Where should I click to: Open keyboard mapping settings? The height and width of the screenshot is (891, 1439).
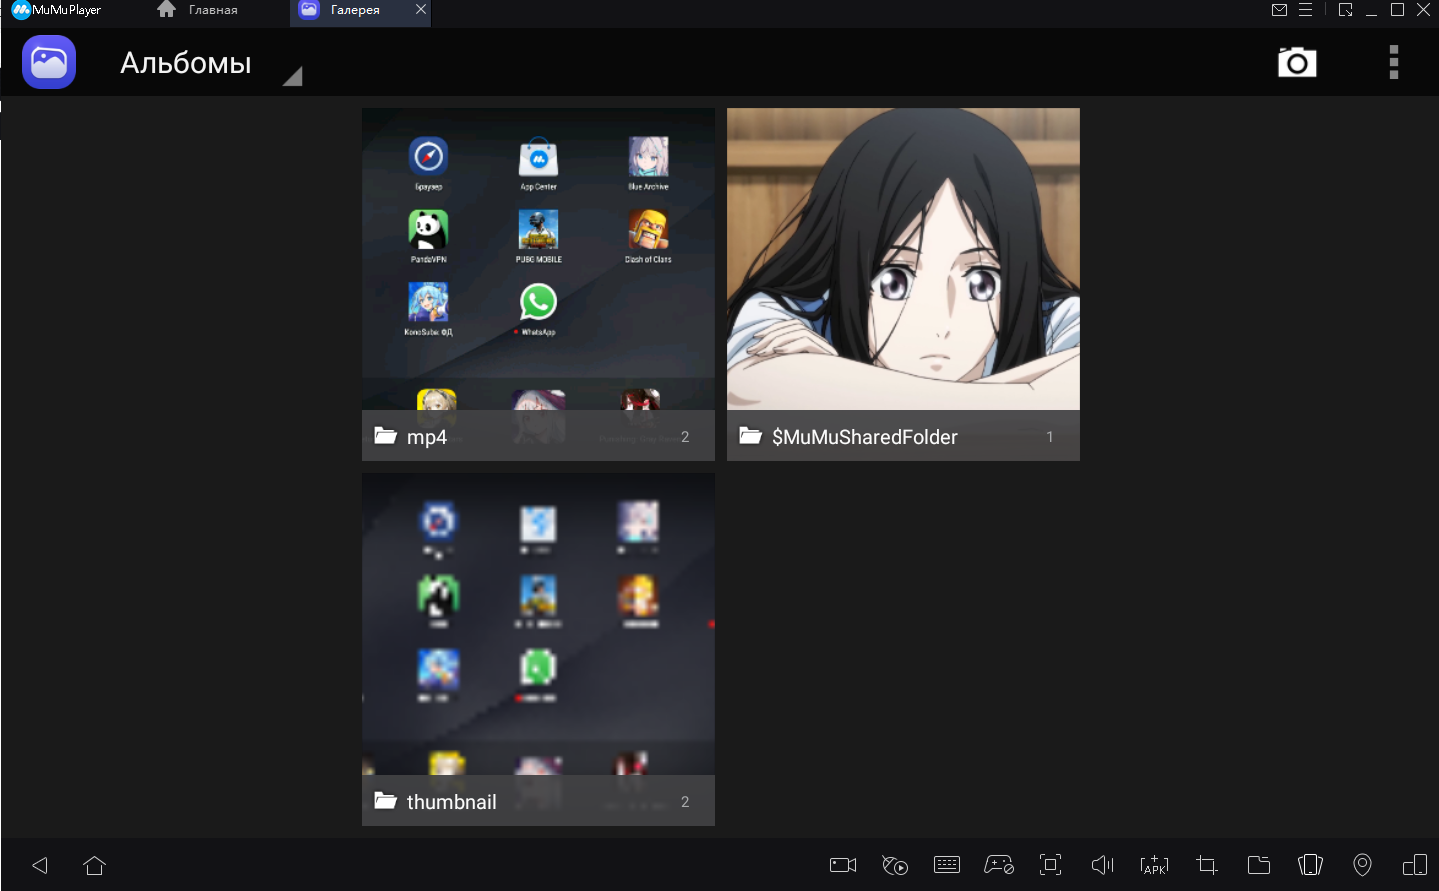(947, 865)
